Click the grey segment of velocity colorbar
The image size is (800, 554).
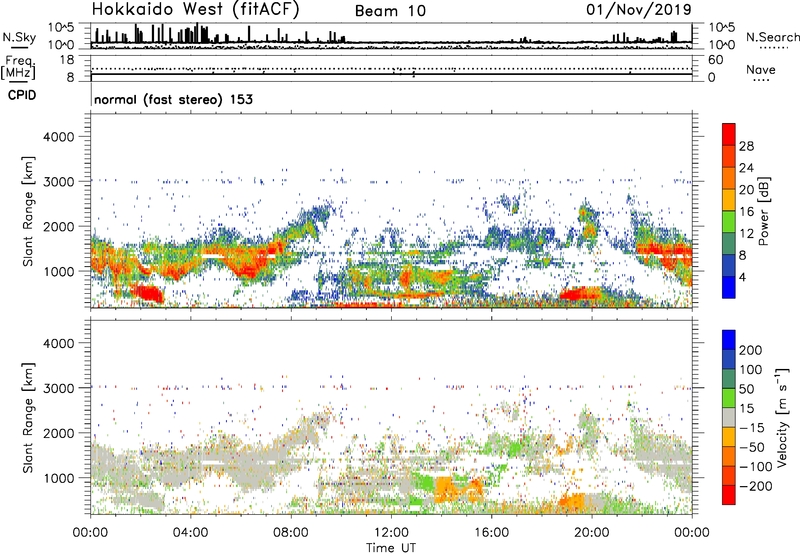click(x=729, y=417)
